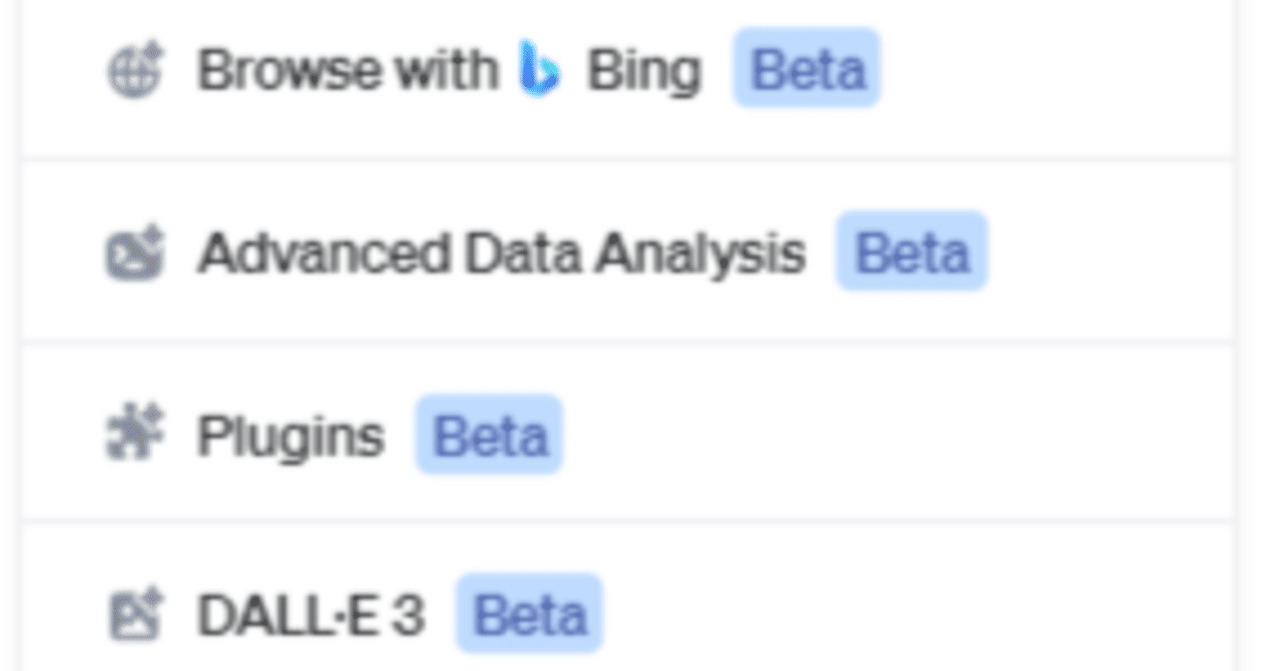Pick the DALL·E 3 option

click(x=311, y=615)
